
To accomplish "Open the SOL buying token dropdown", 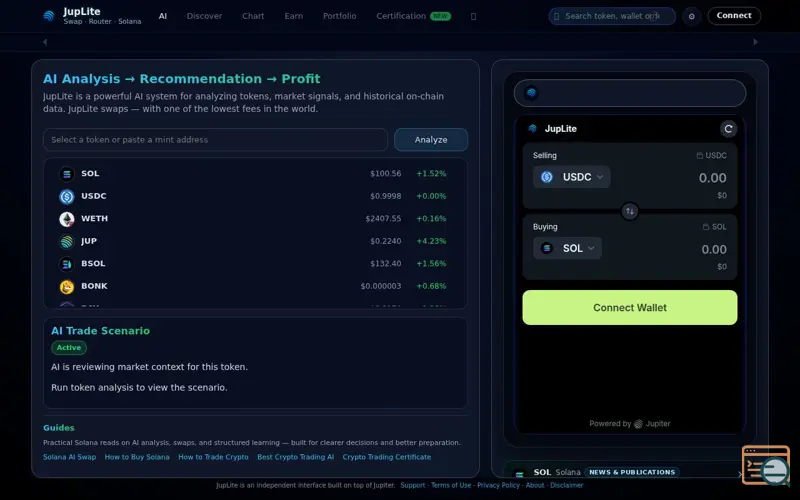I will 567,248.
